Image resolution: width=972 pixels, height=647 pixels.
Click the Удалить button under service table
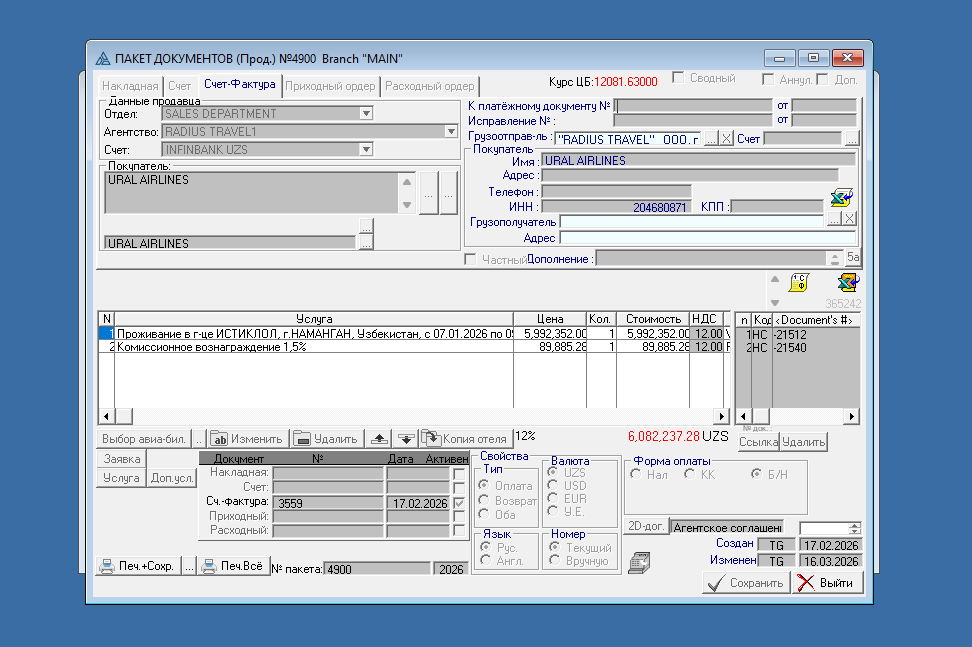point(328,439)
